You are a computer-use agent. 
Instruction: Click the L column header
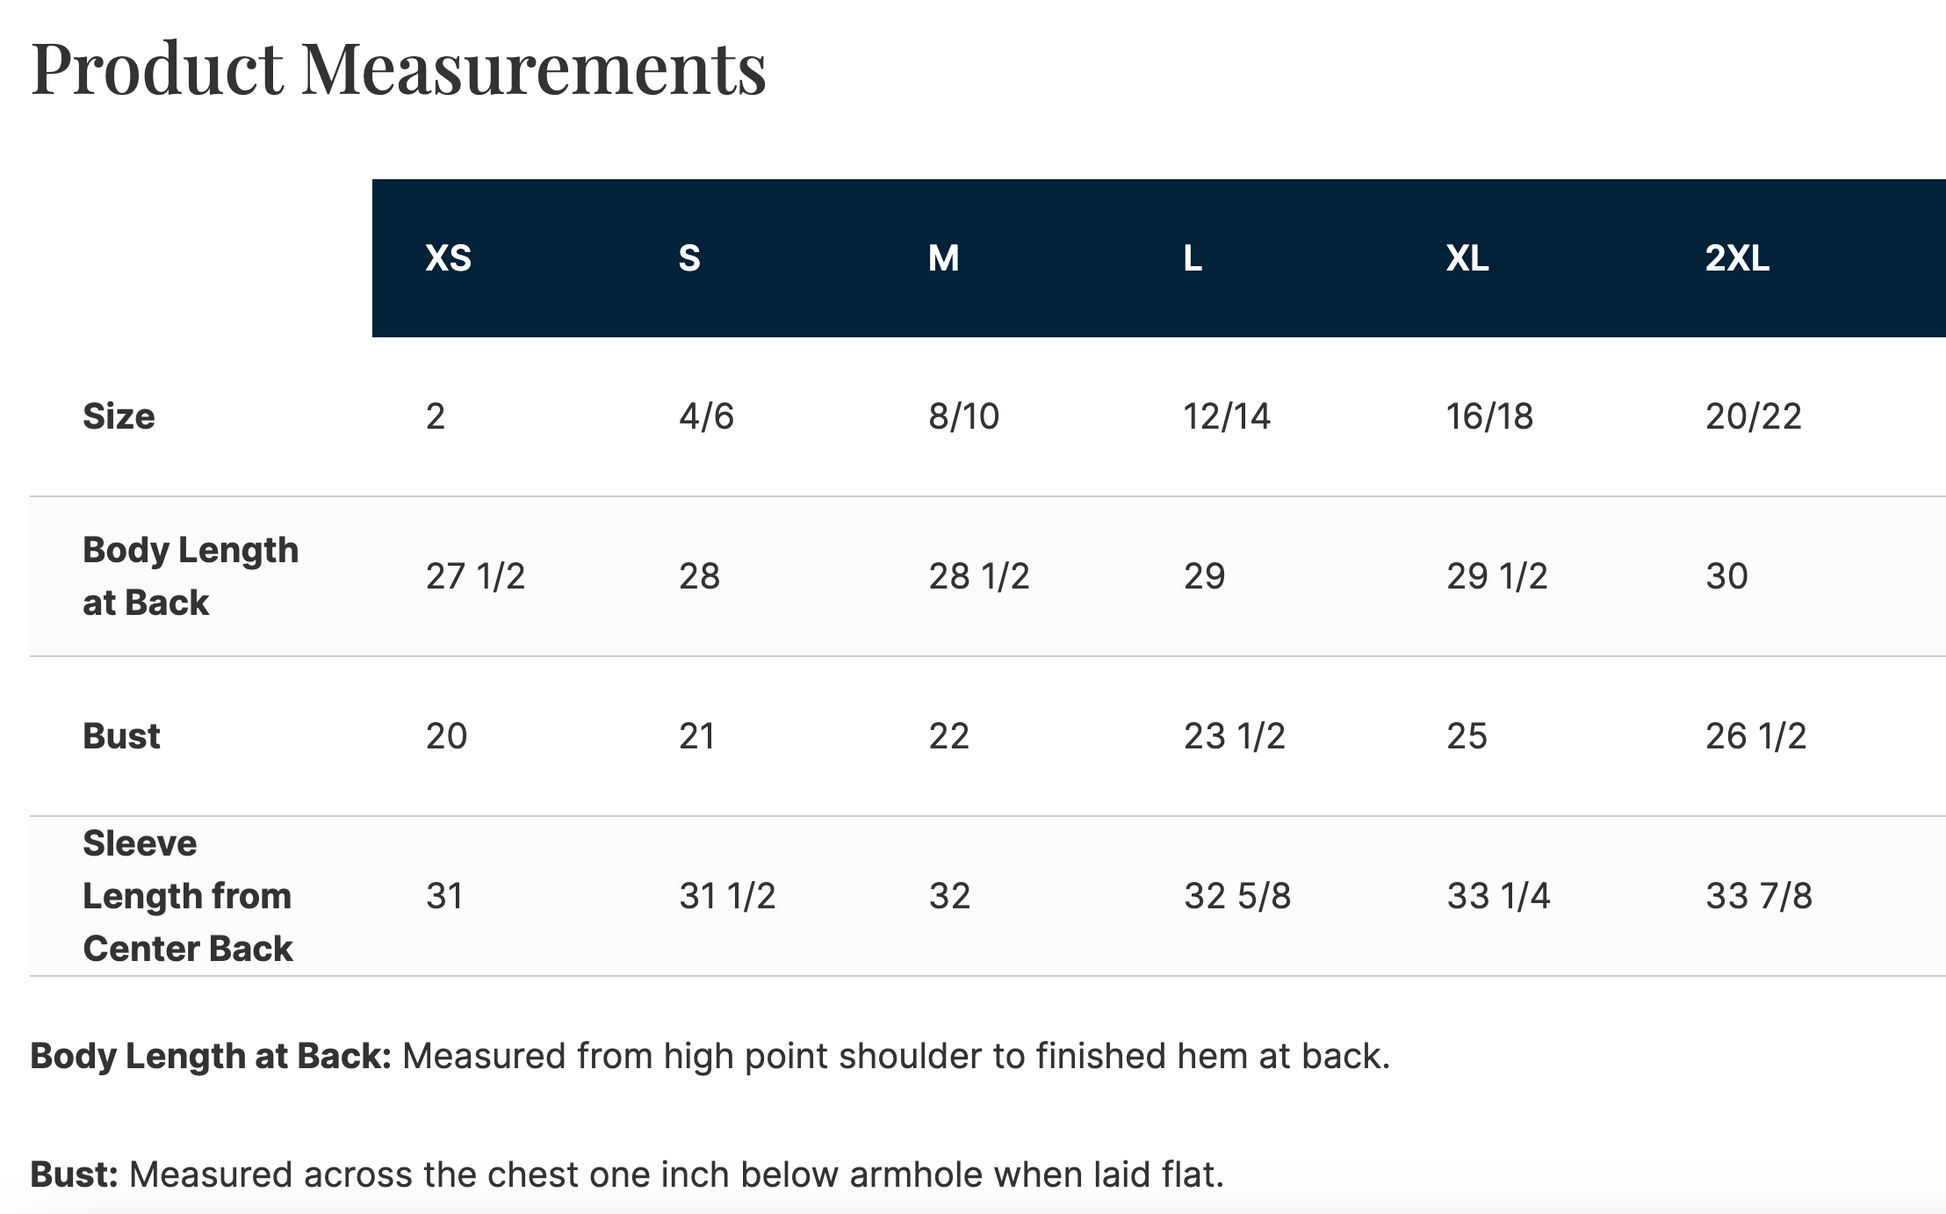click(1192, 259)
